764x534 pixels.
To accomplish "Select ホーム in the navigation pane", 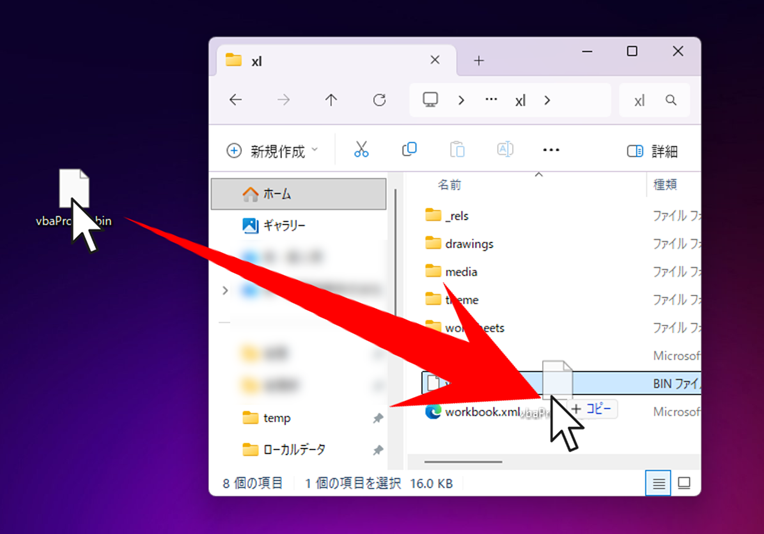I will coord(299,194).
